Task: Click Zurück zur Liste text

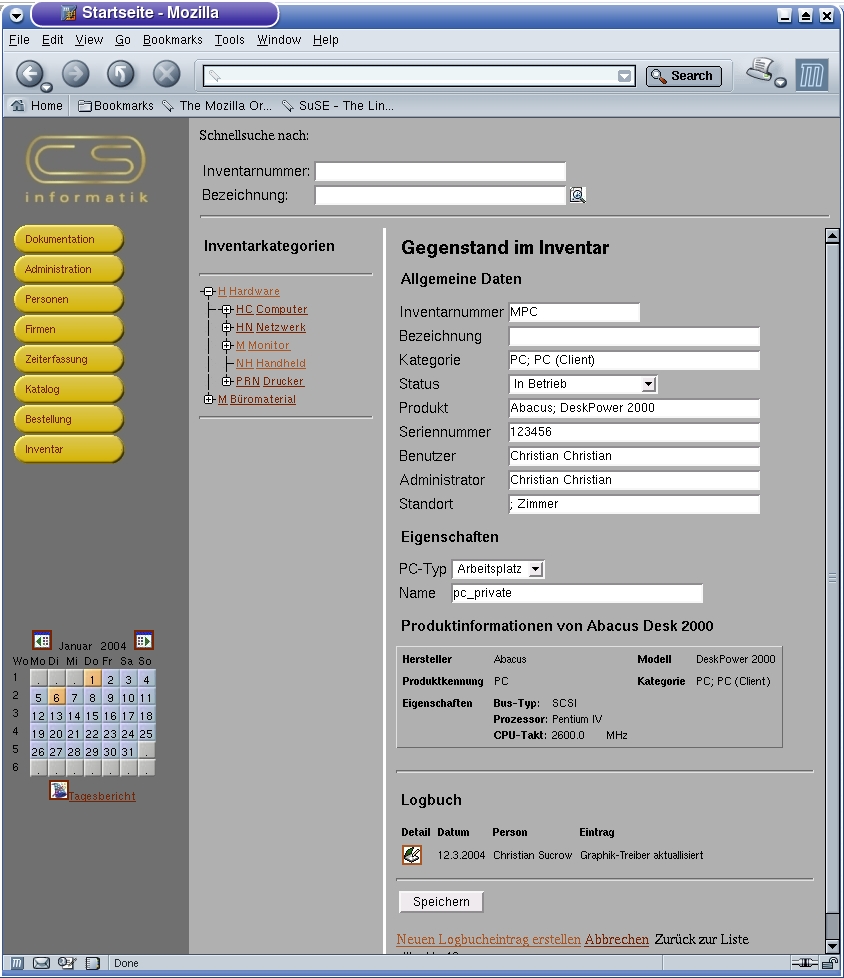Action: 701,939
